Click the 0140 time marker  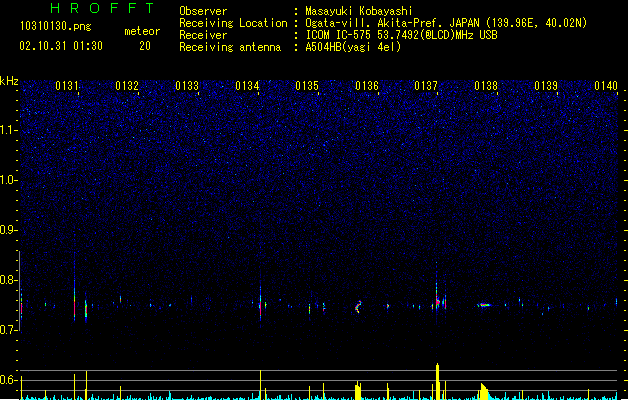(606, 86)
